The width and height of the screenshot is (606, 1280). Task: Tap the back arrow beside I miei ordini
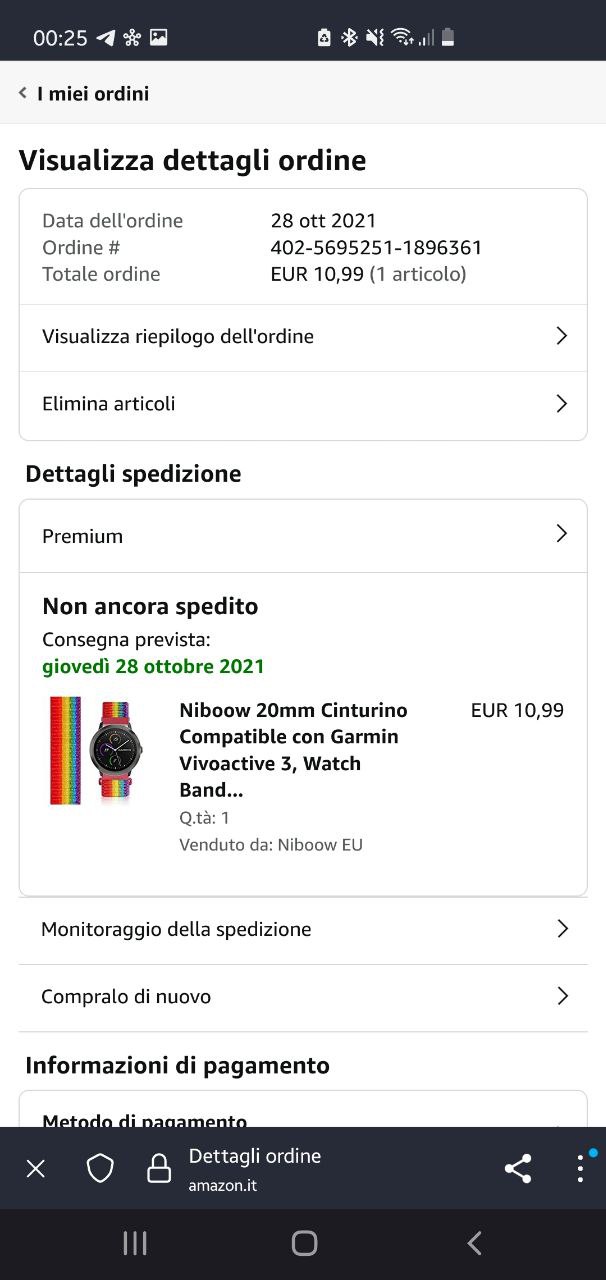tap(23, 93)
